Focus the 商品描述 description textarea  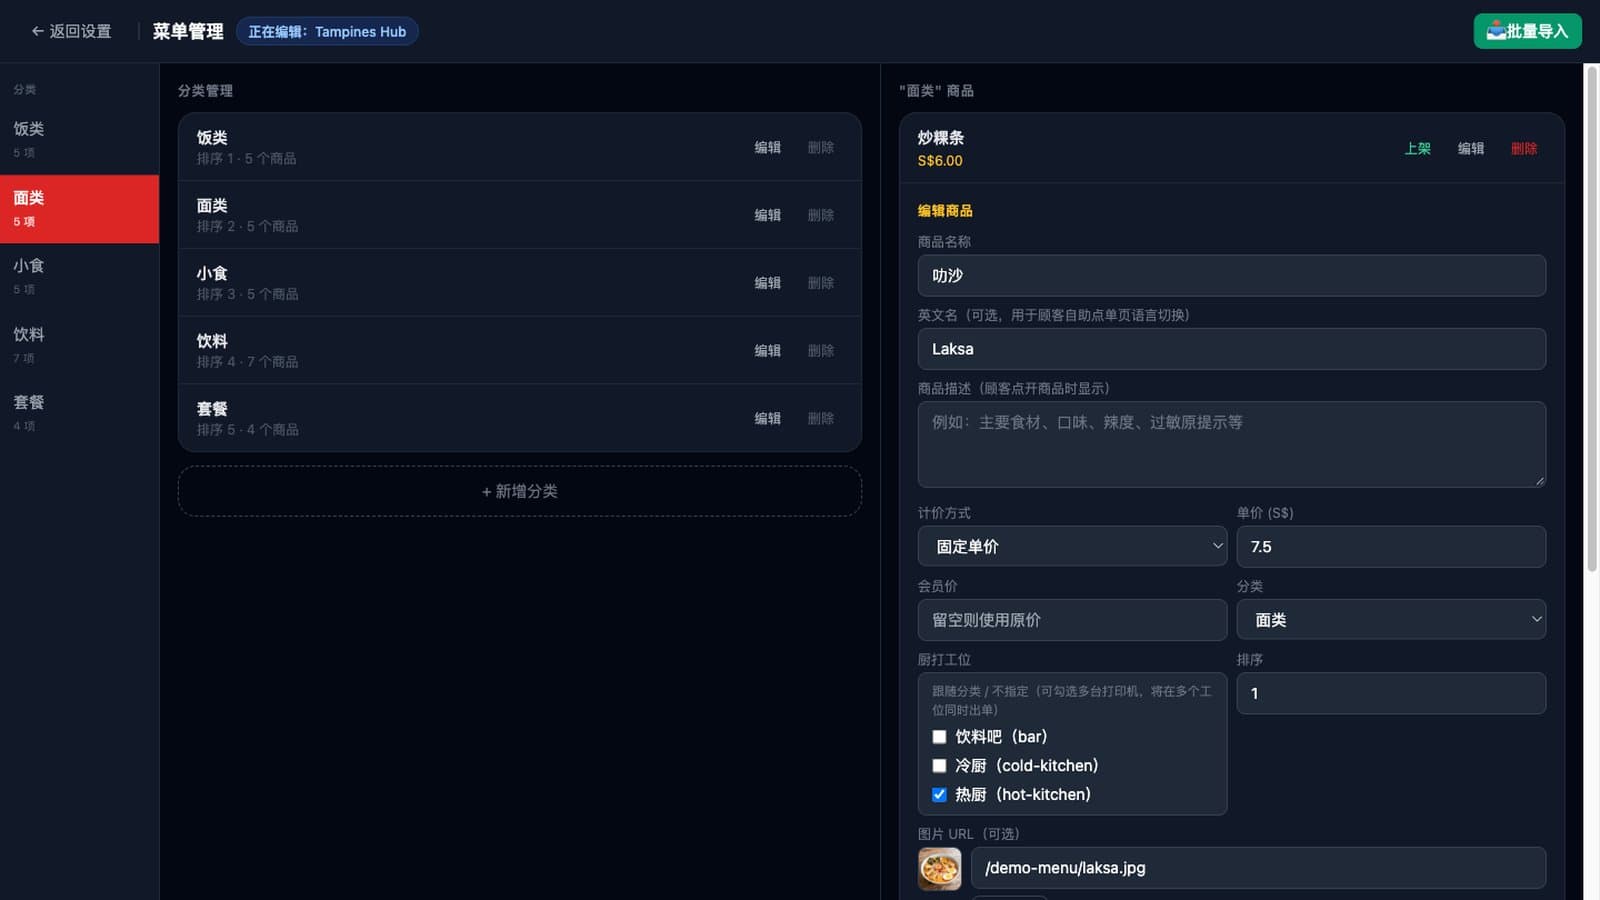(1232, 444)
